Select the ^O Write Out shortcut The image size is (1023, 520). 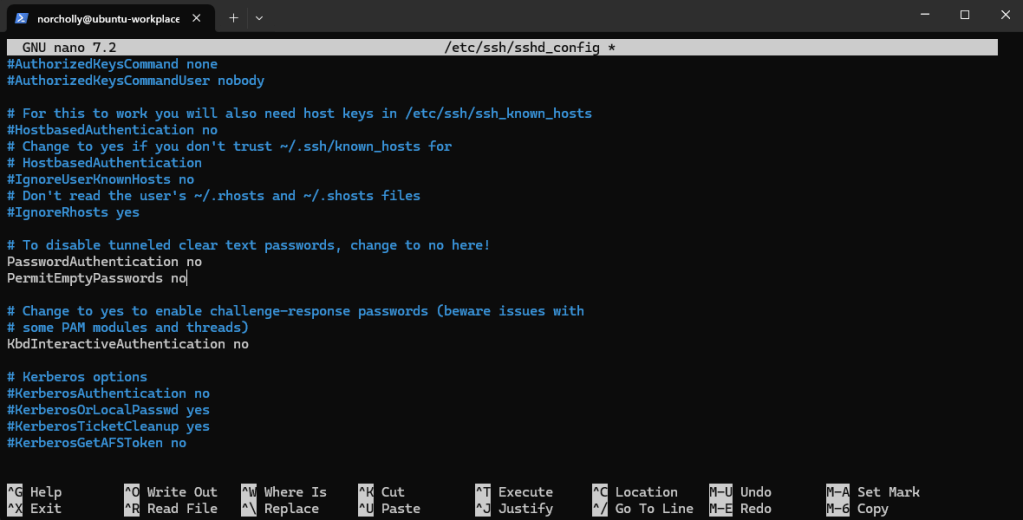(x=170, y=492)
